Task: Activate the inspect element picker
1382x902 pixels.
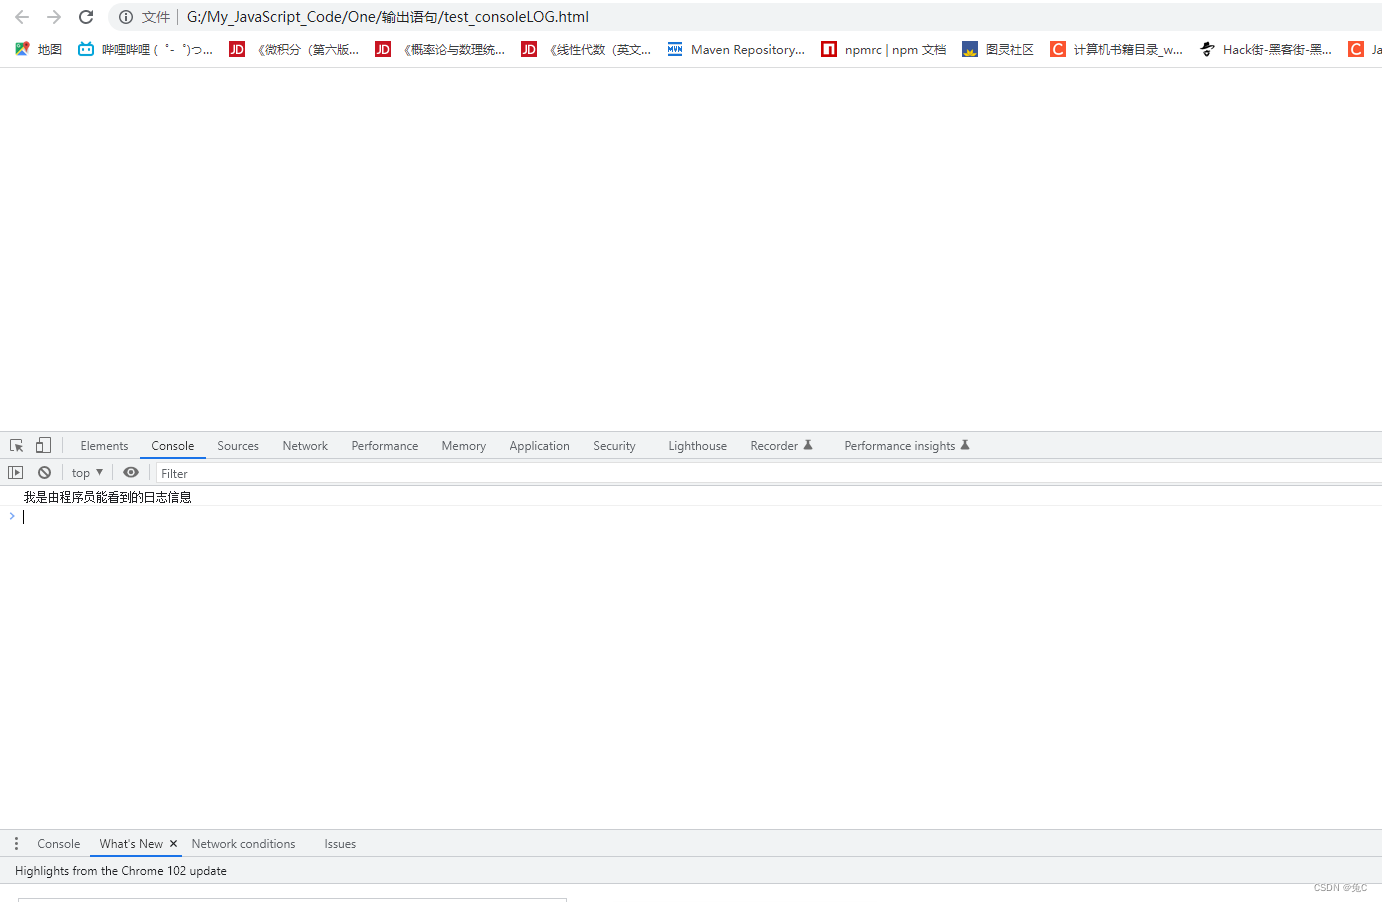Action: click(17, 446)
